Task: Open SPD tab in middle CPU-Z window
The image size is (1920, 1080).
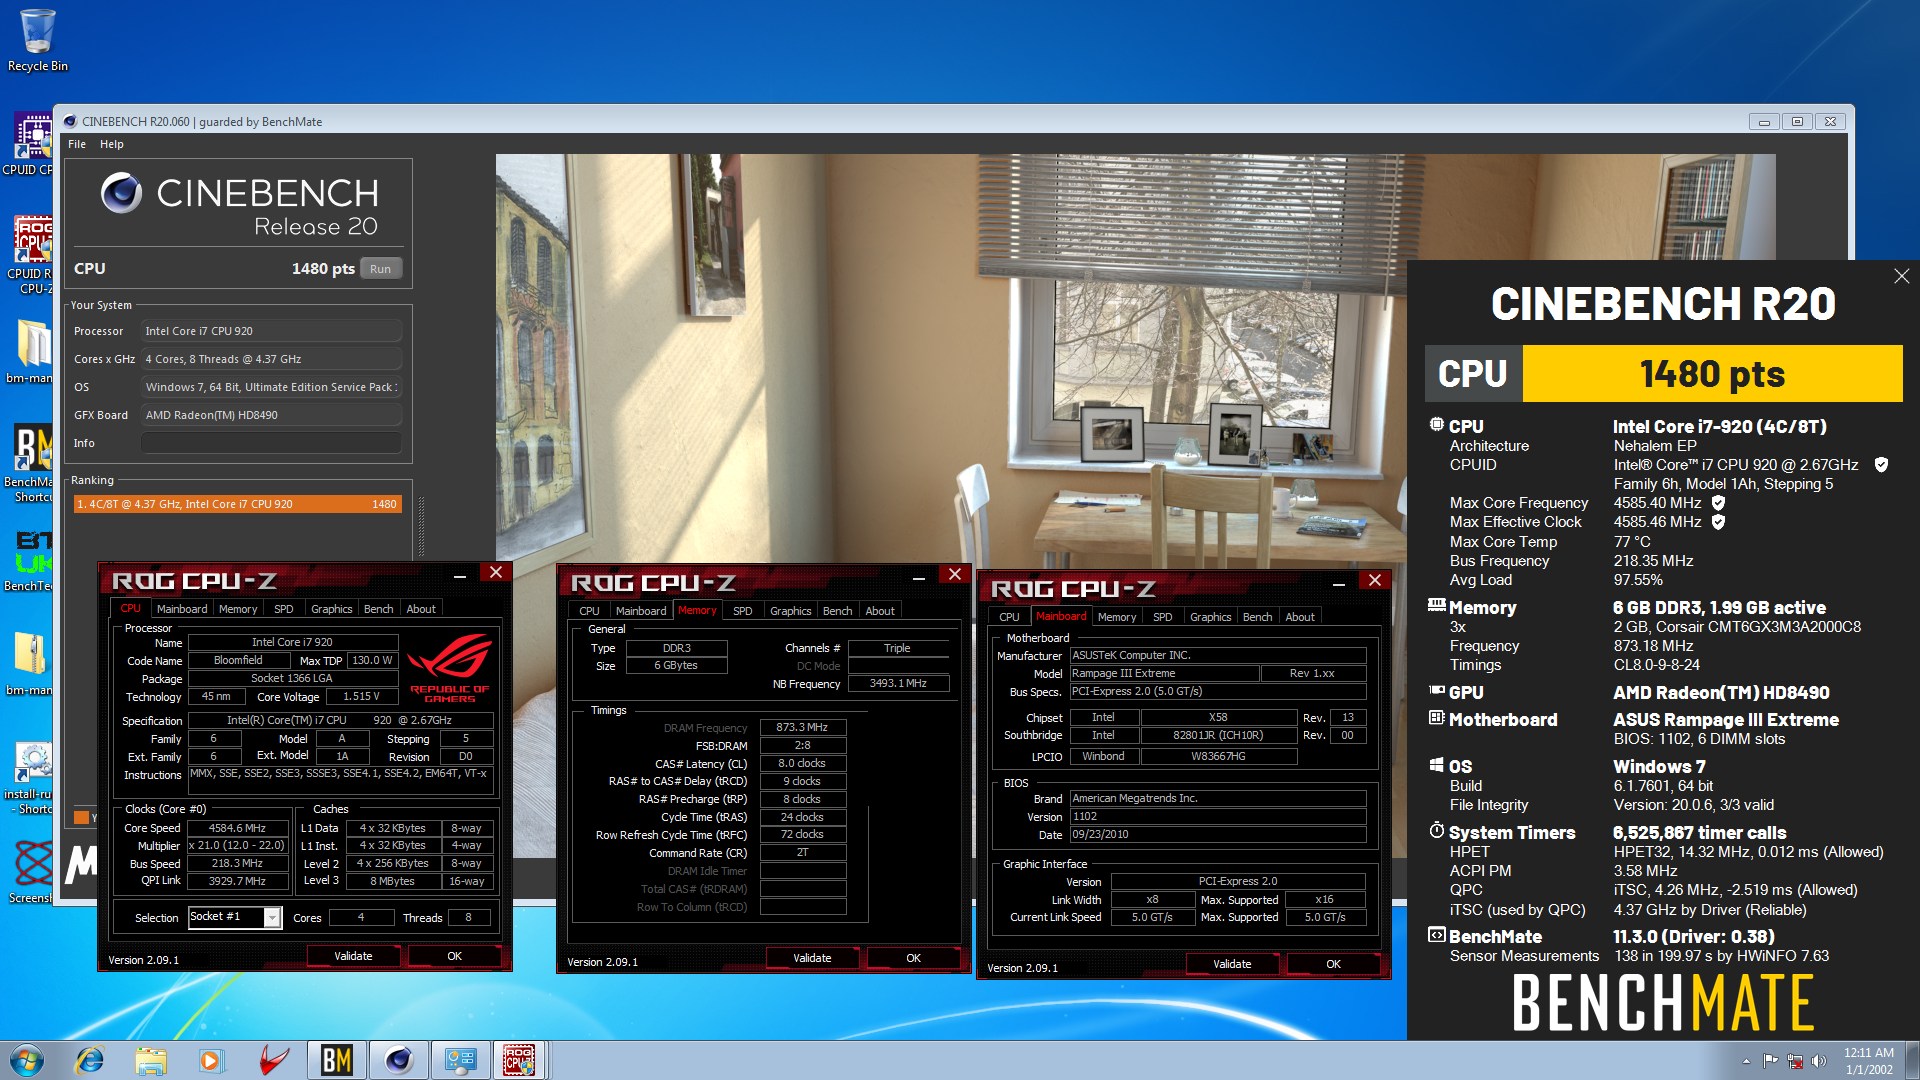Action: click(x=743, y=610)
